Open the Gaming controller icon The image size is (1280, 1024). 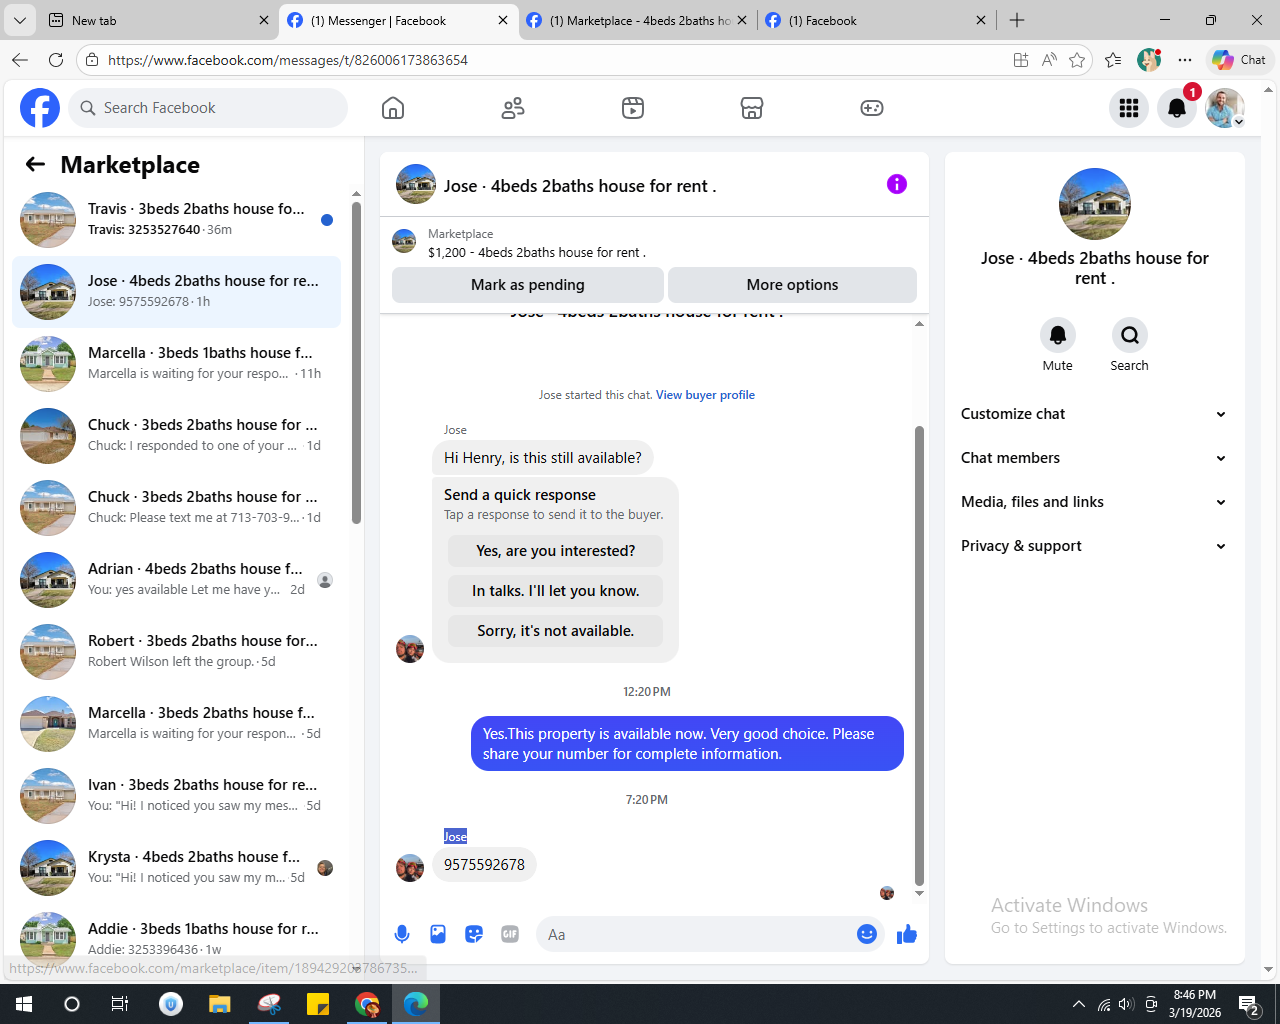(872, 108)
